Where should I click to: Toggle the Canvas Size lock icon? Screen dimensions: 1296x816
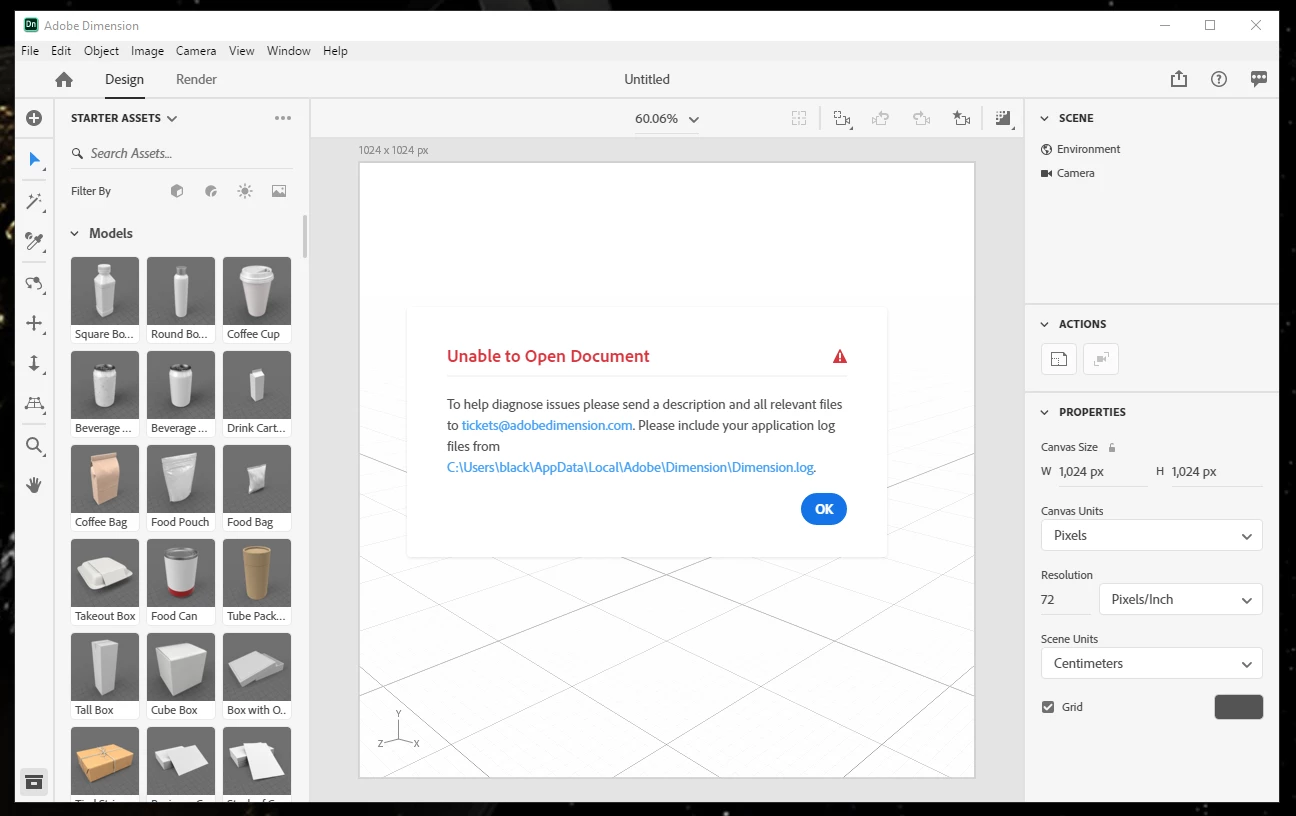pos(1112,447)
